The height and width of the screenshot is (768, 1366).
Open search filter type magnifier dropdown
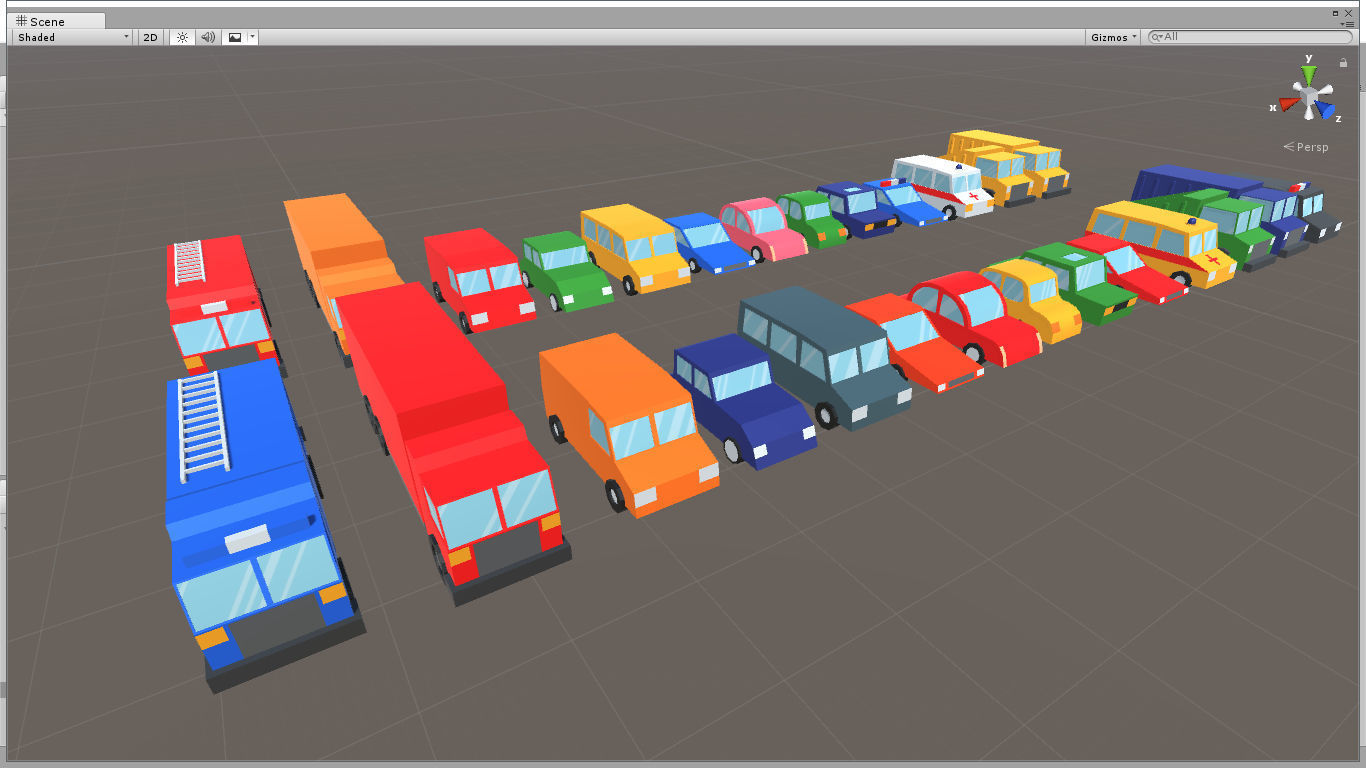[x=1157, y=37]
